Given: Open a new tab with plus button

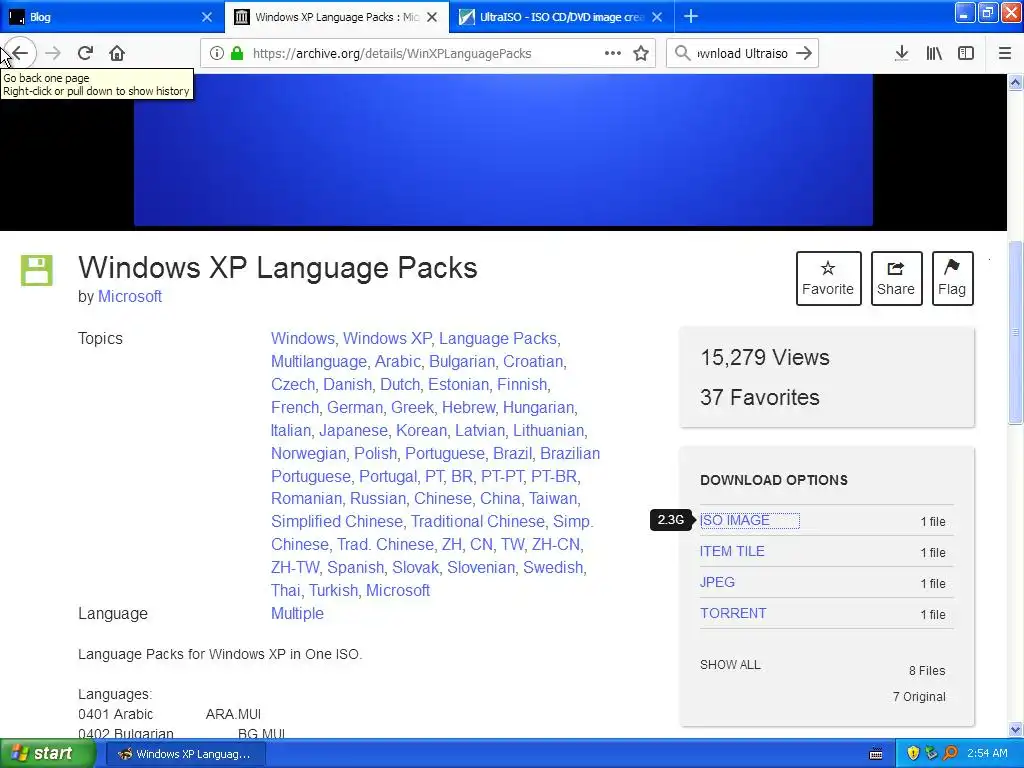Looking at the screenshot, I should click(x=691, y=16).
